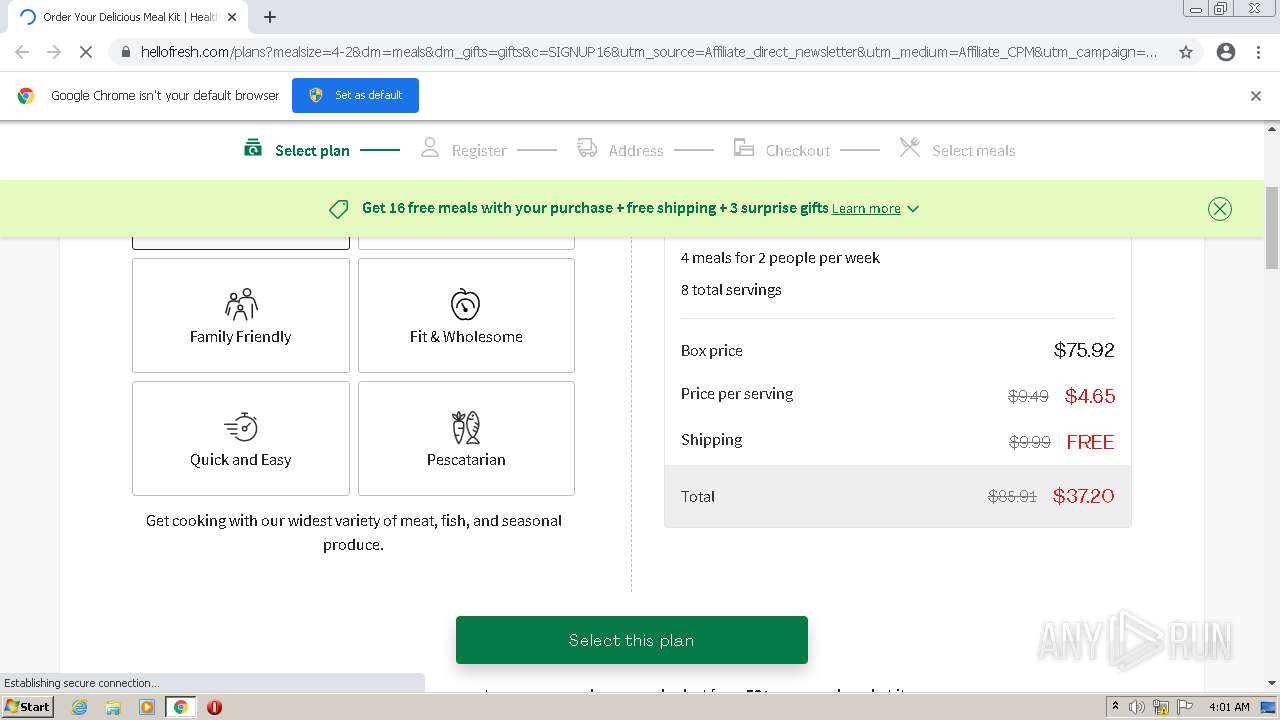This screenshot has height=720, width=1280.
Task: Choose the Quick and Easy preference card
Action: point(241,438)
